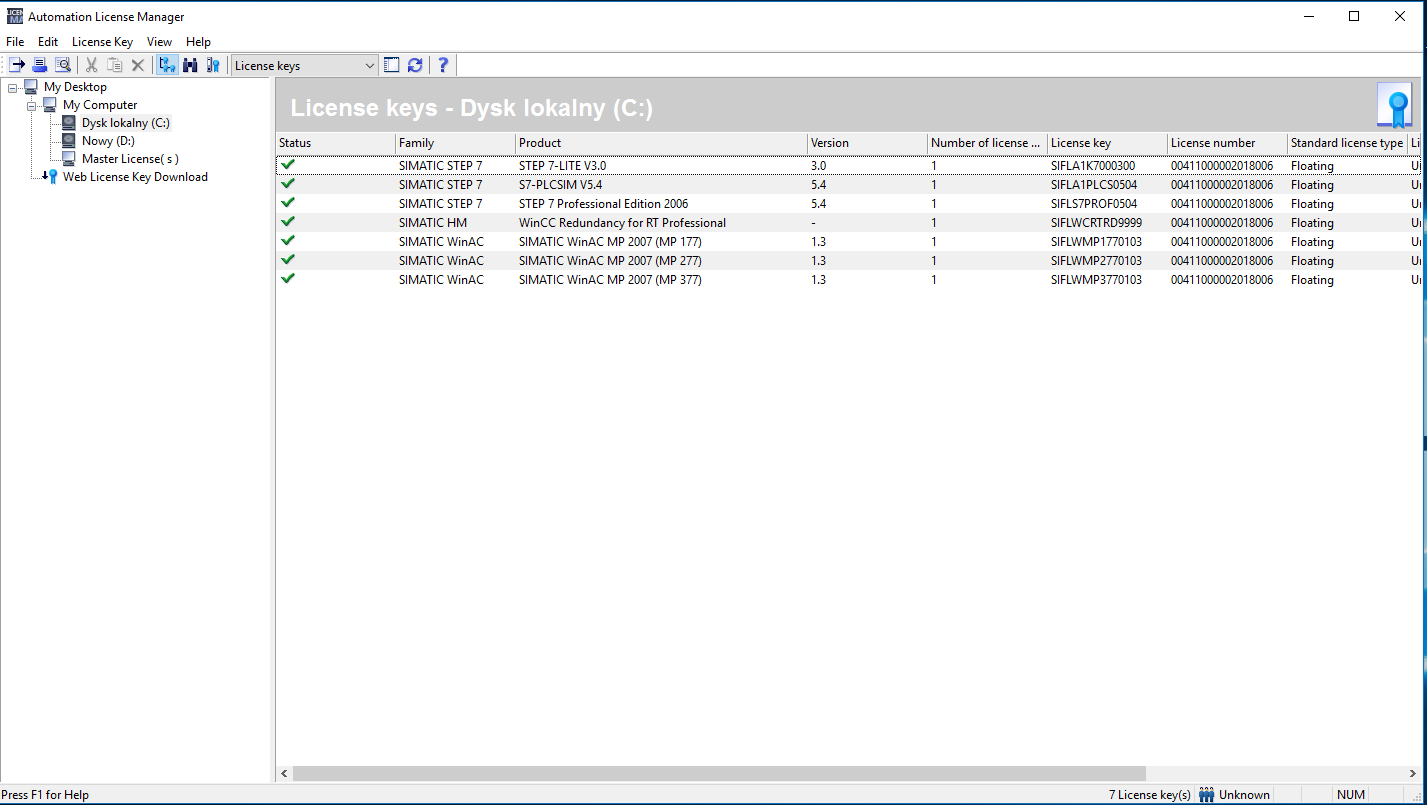Click the license key check toolbar icon
The width and height of the screenshot is (1427, 805).
coord(213,65)
